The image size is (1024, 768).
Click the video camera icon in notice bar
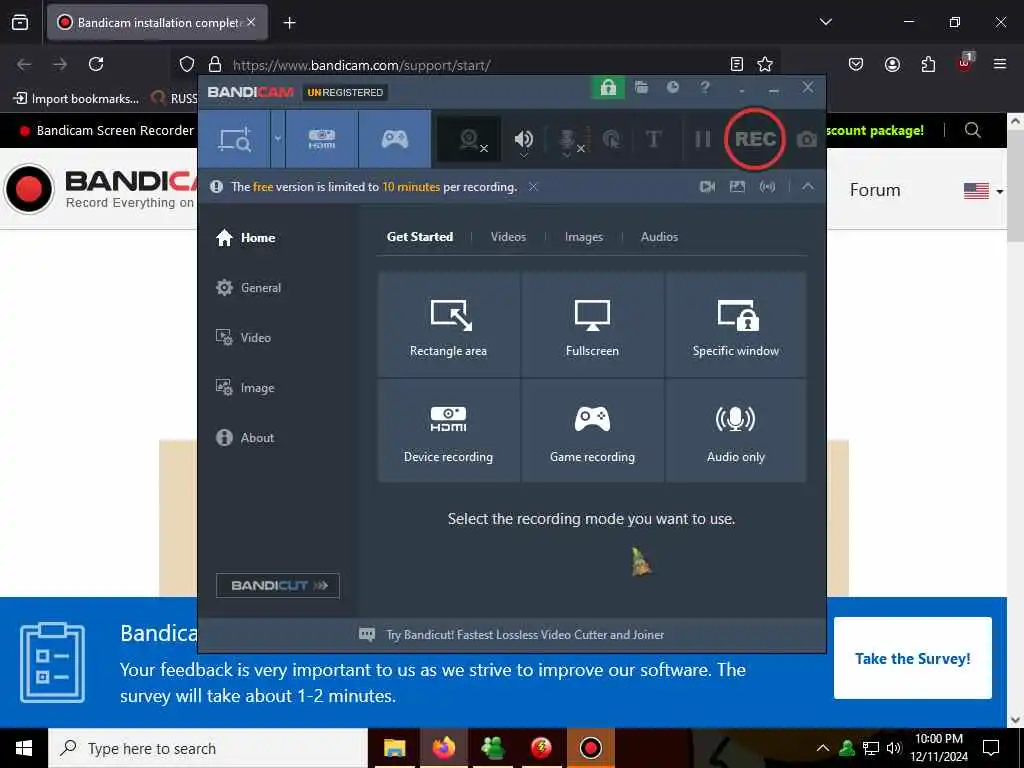(x=707, y=187)
